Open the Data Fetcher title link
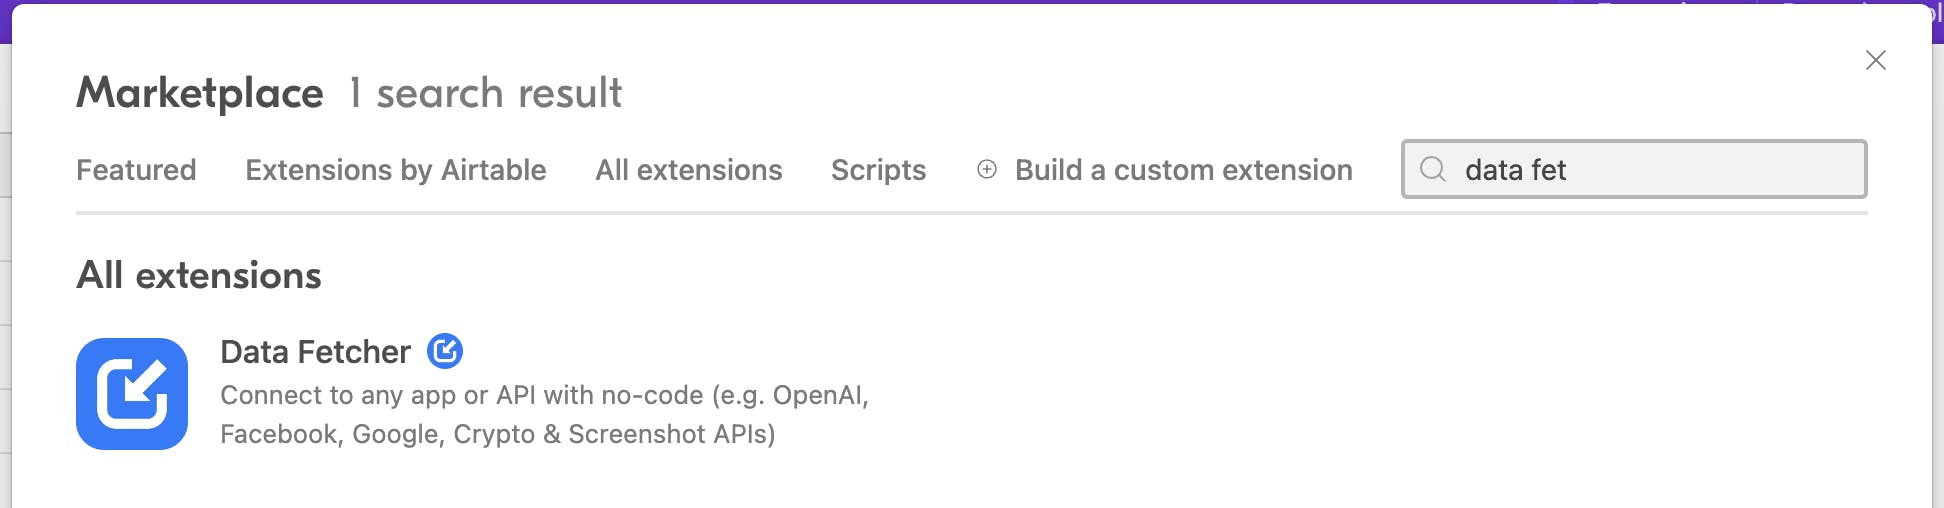Viewport: 1944px width, 508px height. [315, 352]
